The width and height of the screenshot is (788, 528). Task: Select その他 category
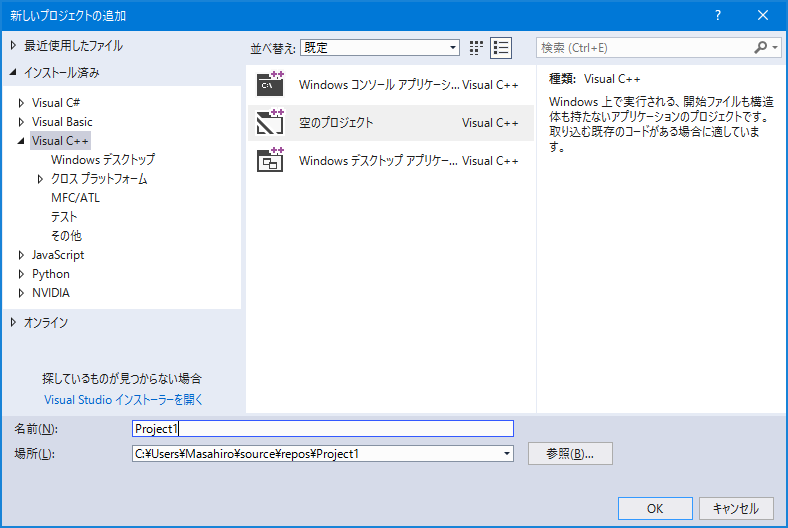pyautogui.click(x=66, y=236)
